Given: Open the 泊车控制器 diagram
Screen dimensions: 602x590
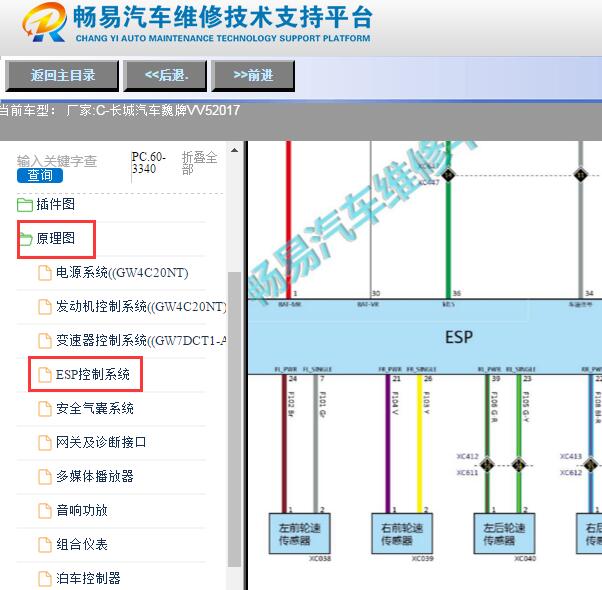Looking at the screenshot, I should (88, 578).
